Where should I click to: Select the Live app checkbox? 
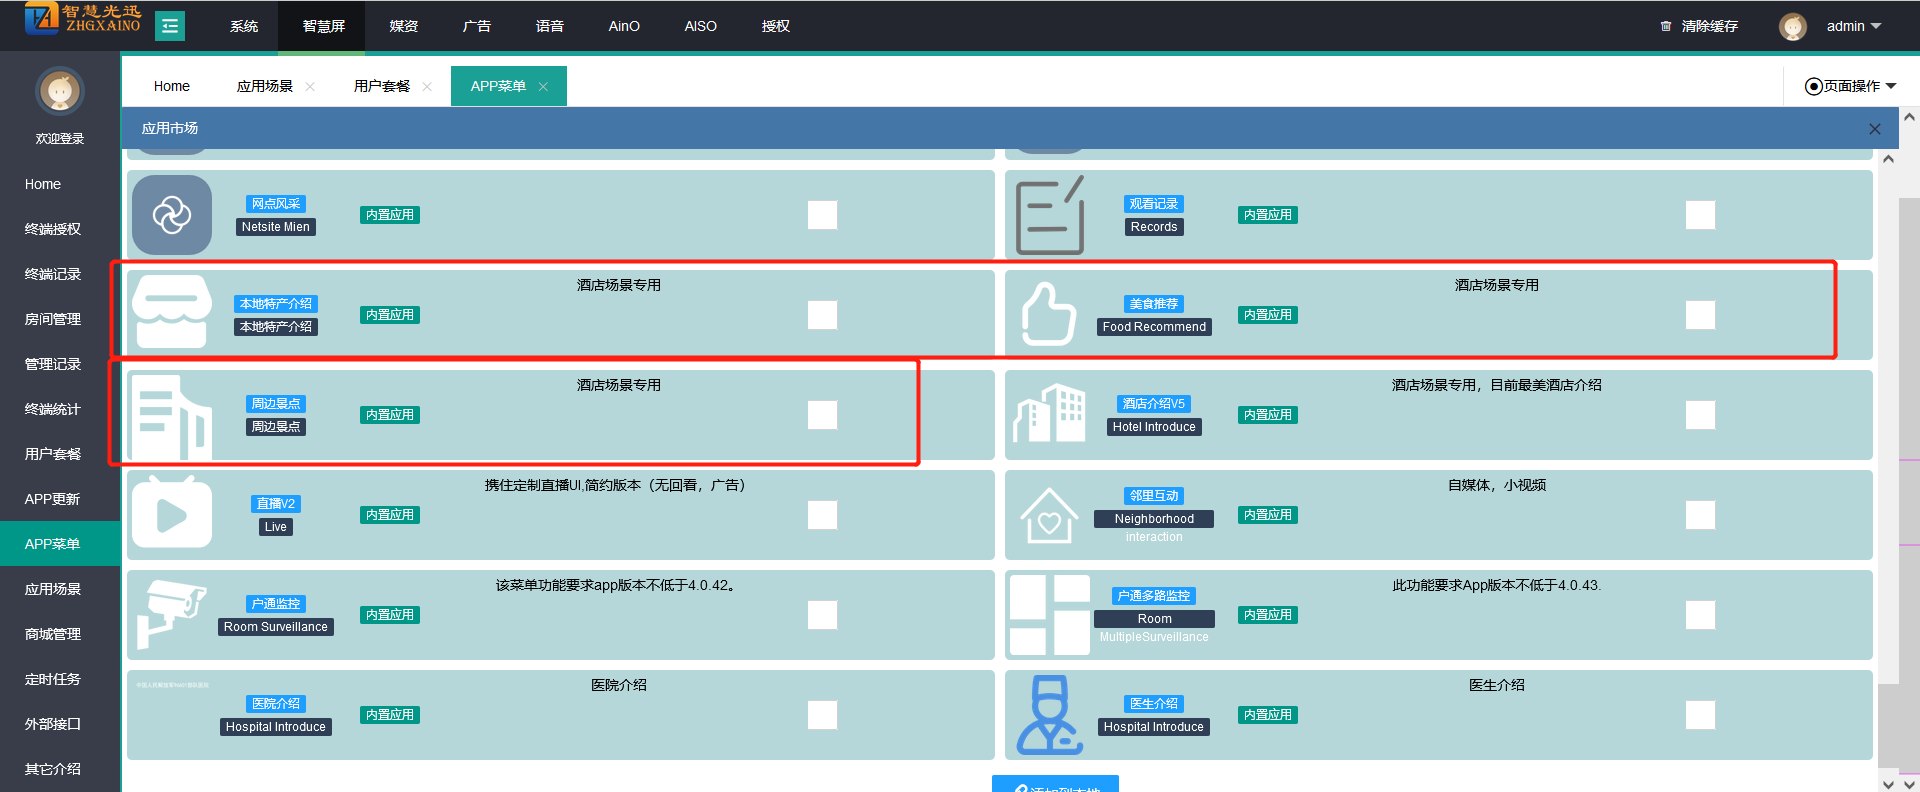tap(822, 515)
